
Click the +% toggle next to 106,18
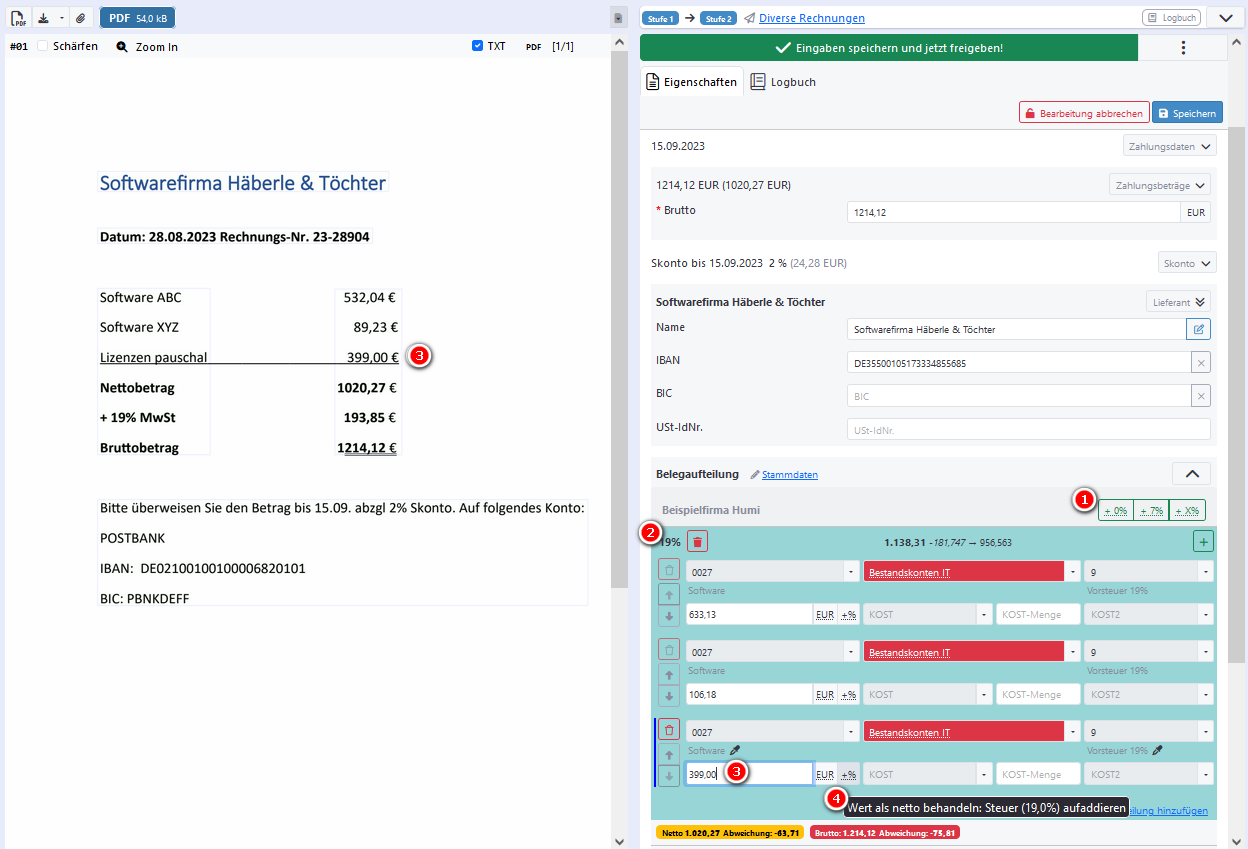[848, 694]
